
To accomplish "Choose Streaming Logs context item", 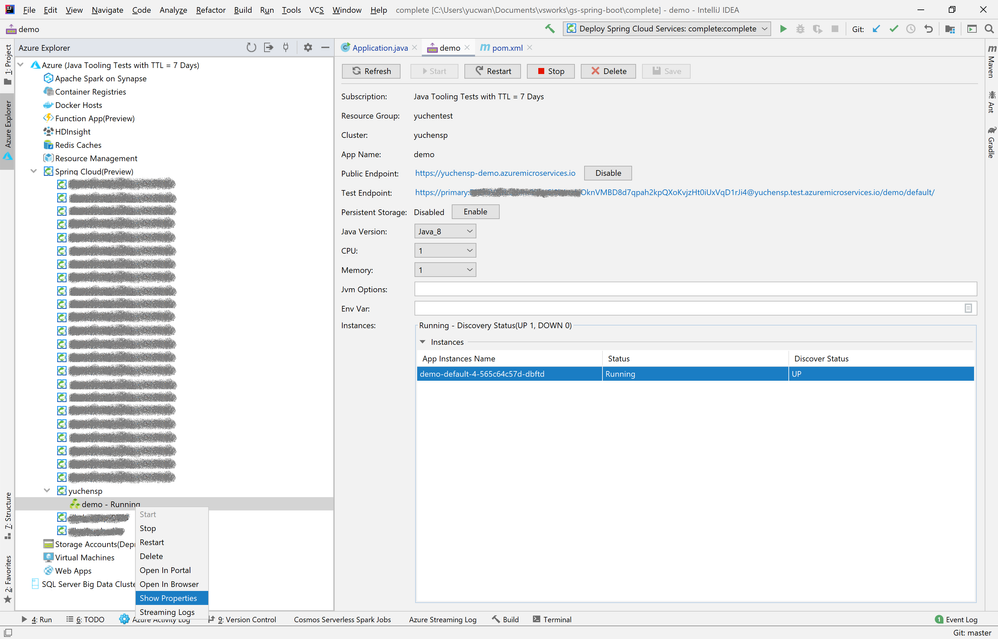I will (172, 612).
